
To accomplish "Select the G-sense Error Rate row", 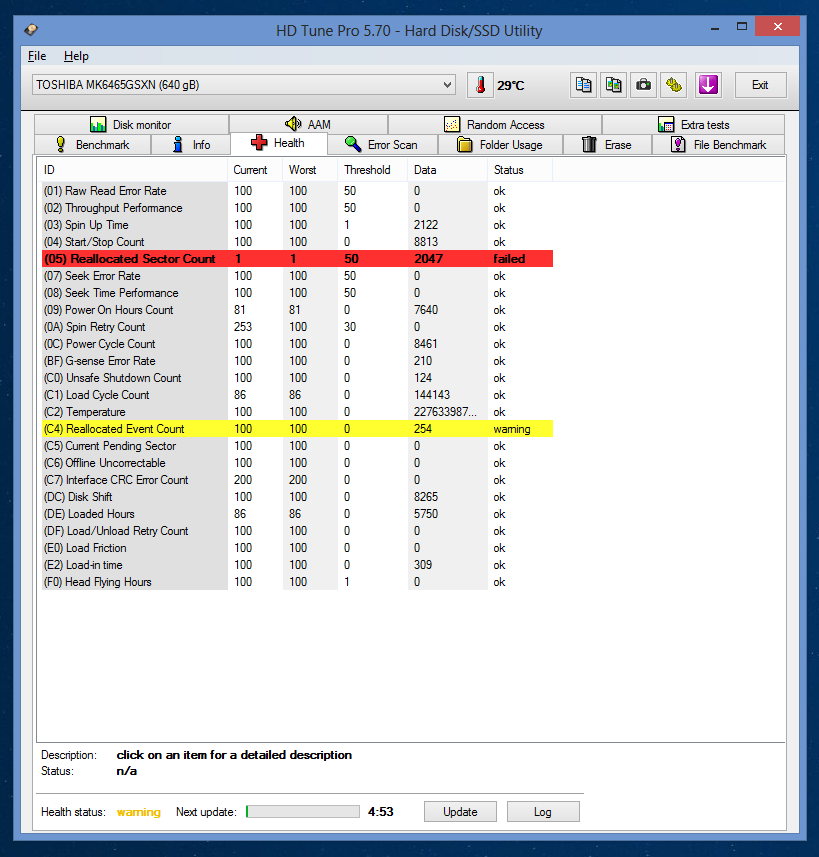I will pos(297,361).
